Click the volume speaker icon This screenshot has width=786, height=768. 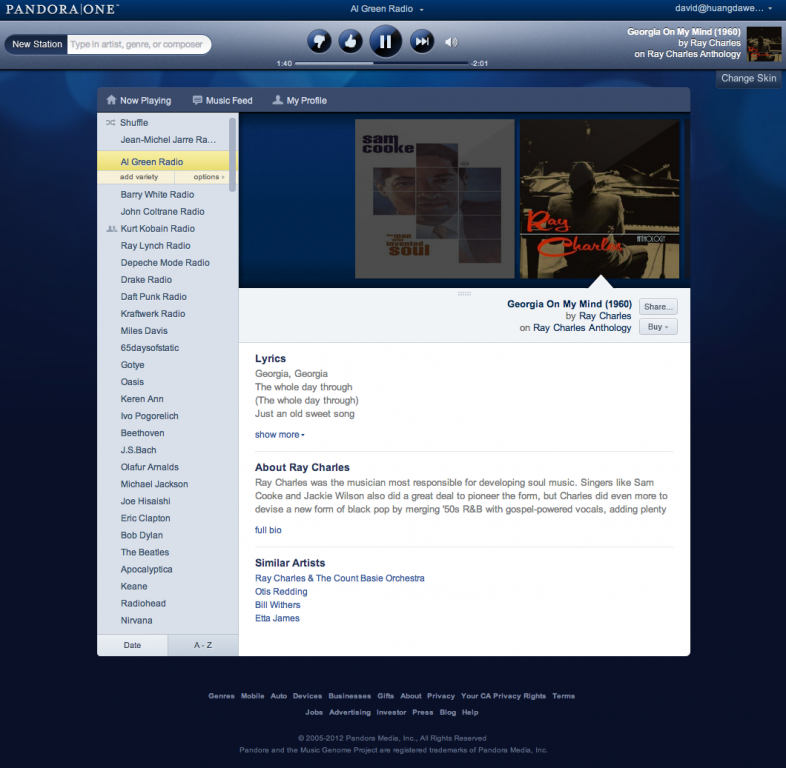(x=451, y=43)
